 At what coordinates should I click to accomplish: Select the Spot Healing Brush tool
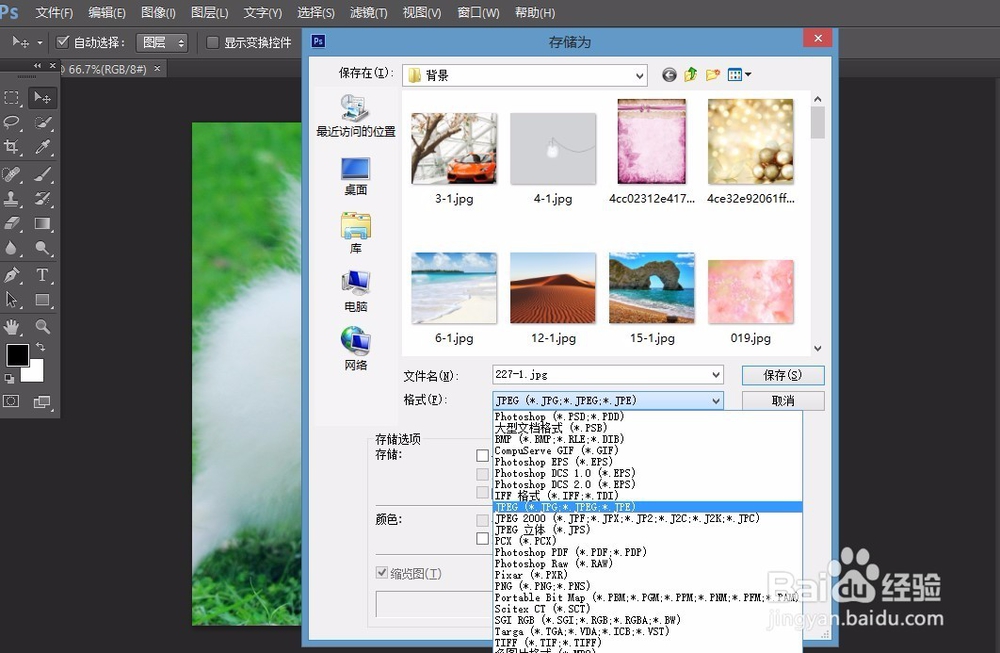coord(11,173)
